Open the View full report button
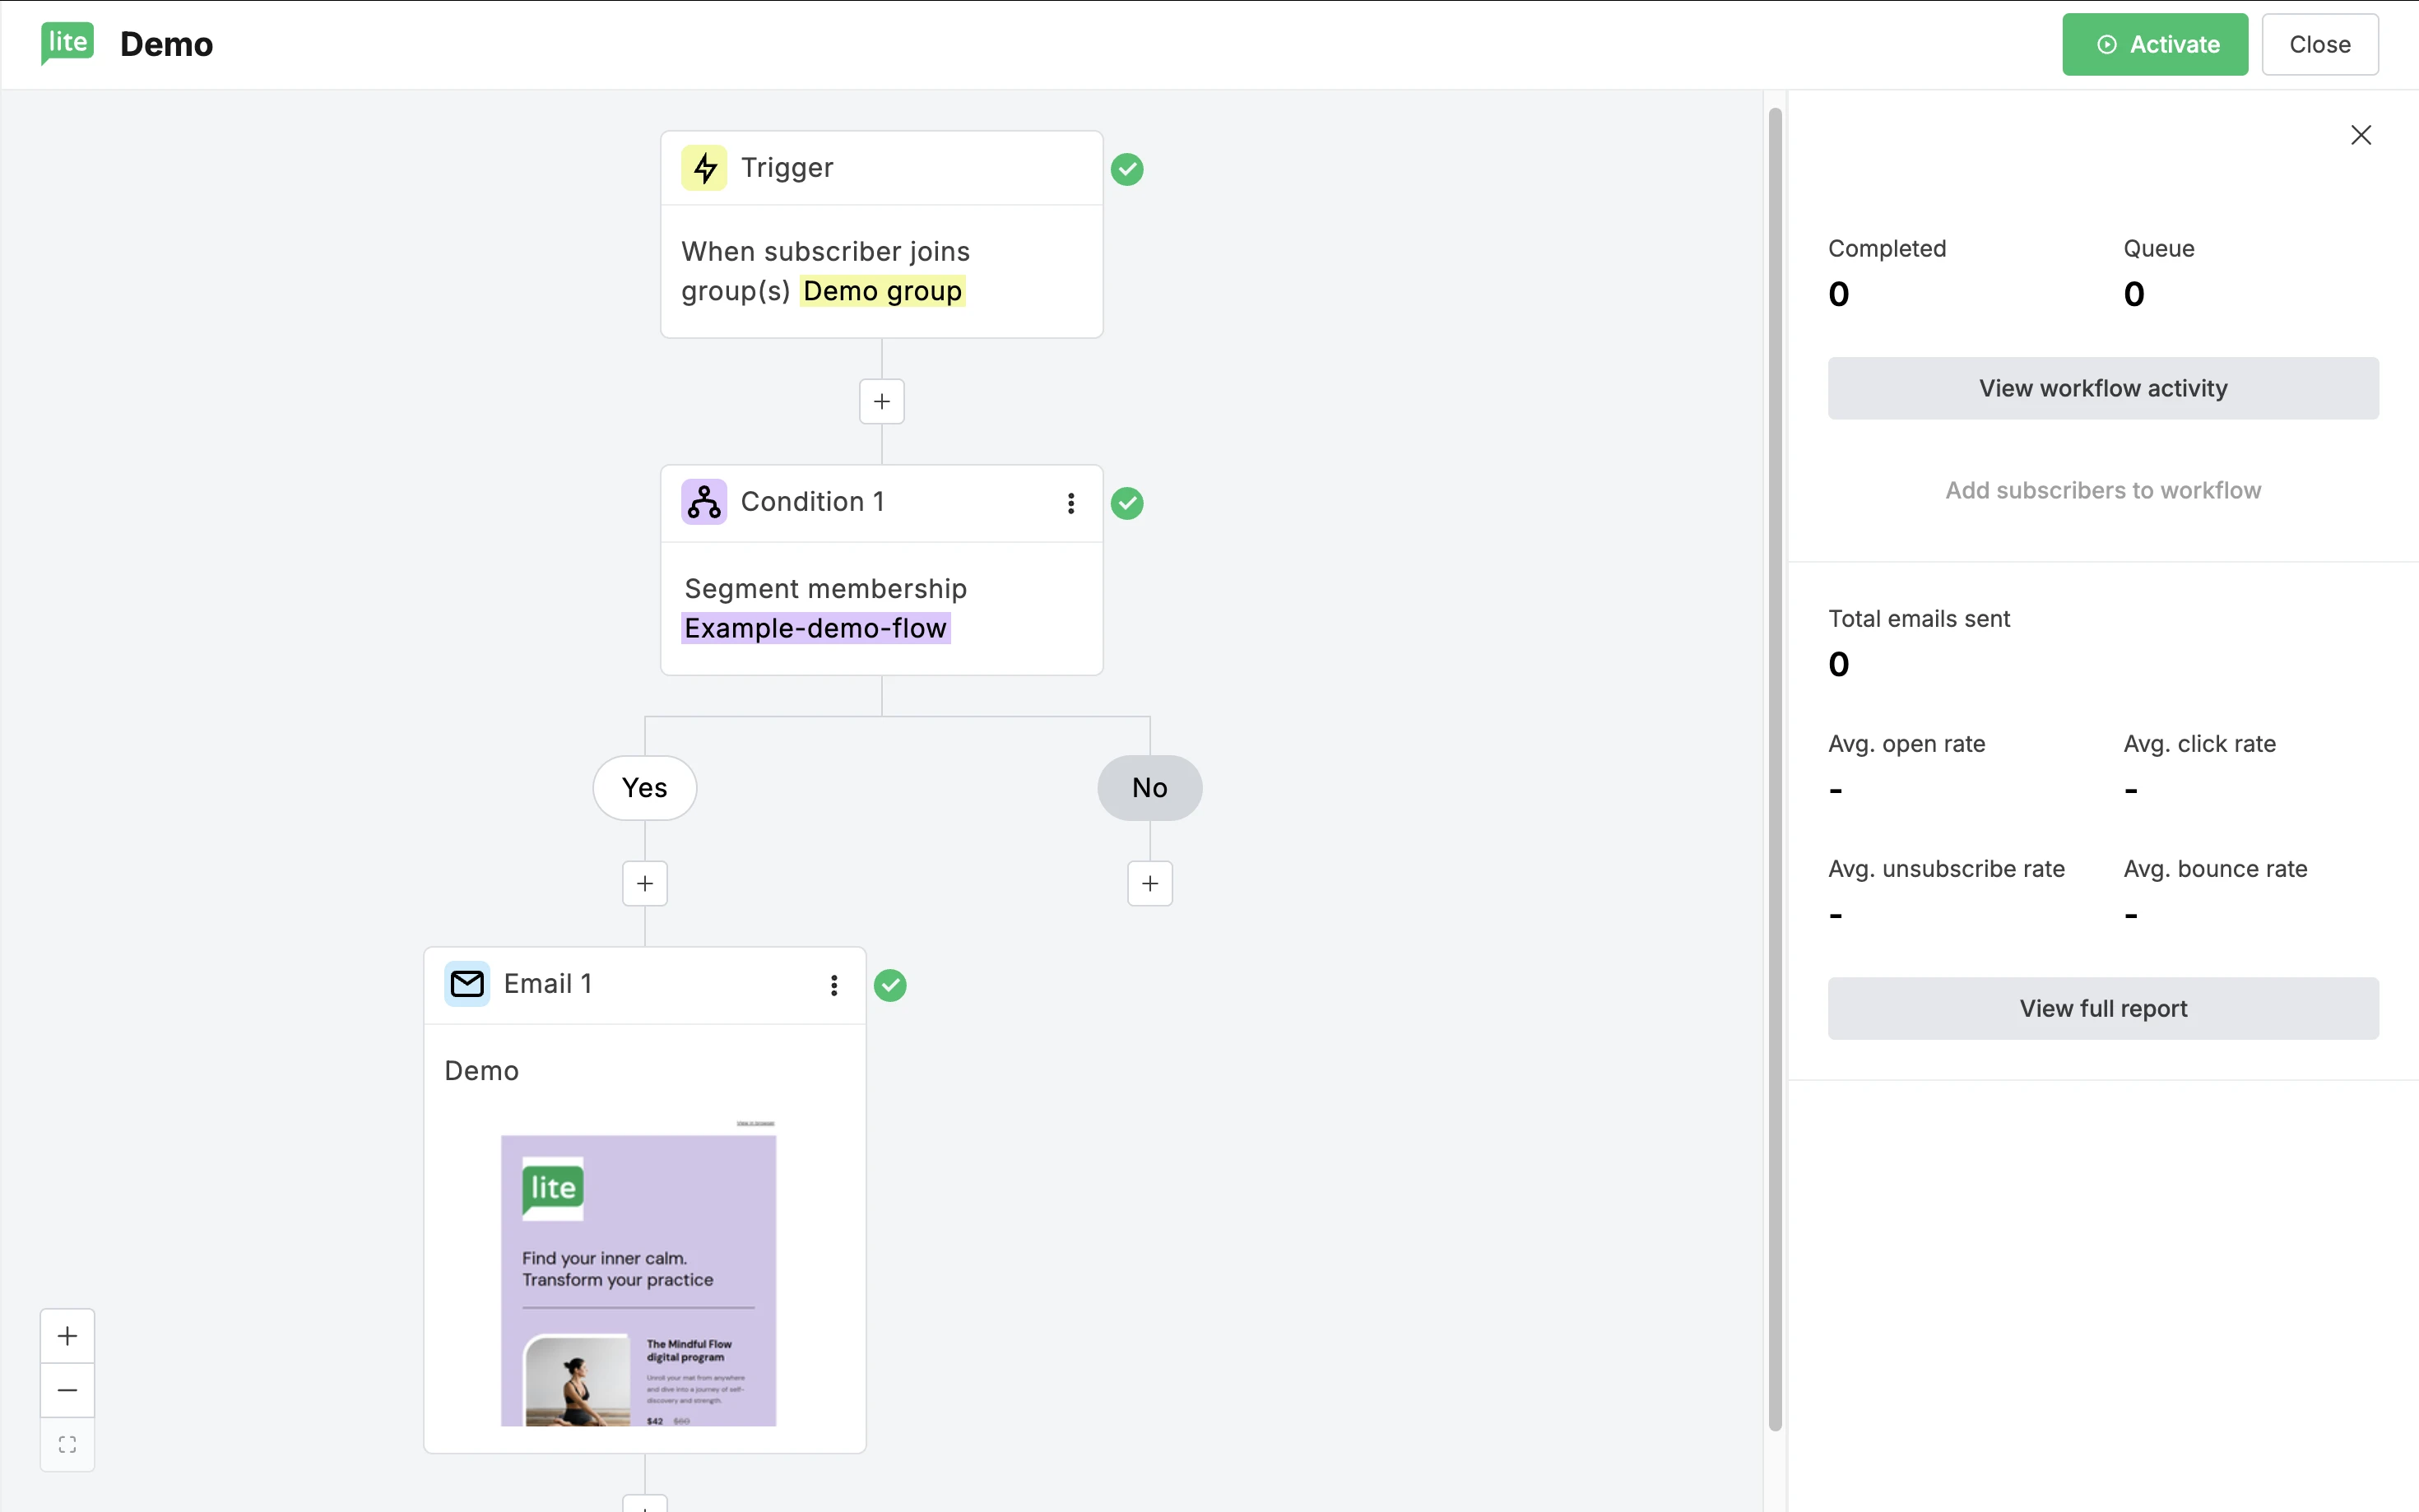This screenshot has height=1512, width=2419. coord(2103,1008)
